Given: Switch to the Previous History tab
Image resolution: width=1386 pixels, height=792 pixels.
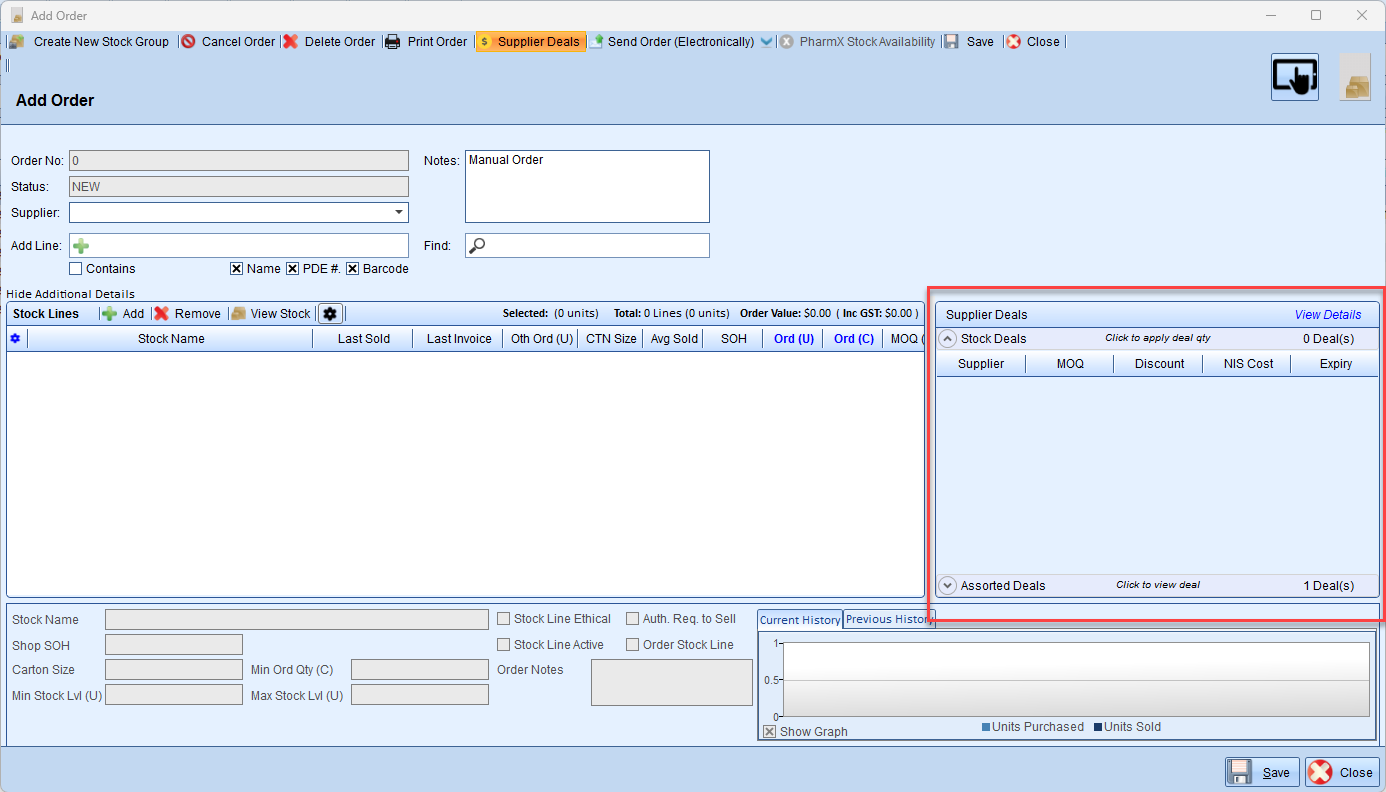Looking at the screenshot, I should coord(888,620).
